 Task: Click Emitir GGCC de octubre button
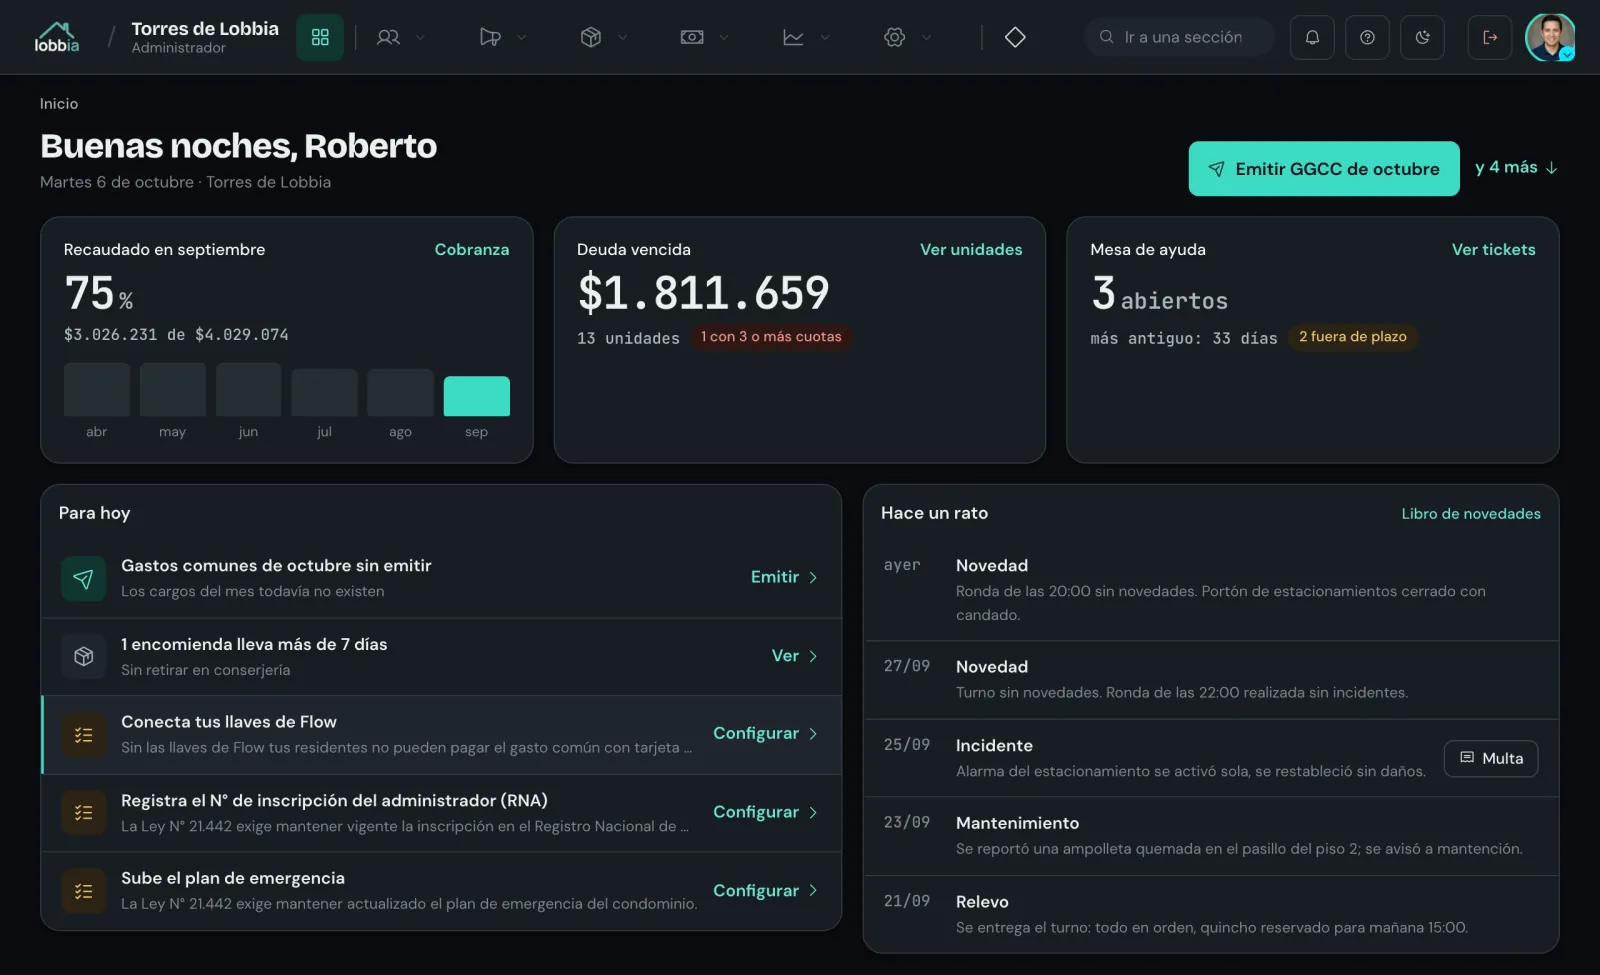coord(1324,168)
